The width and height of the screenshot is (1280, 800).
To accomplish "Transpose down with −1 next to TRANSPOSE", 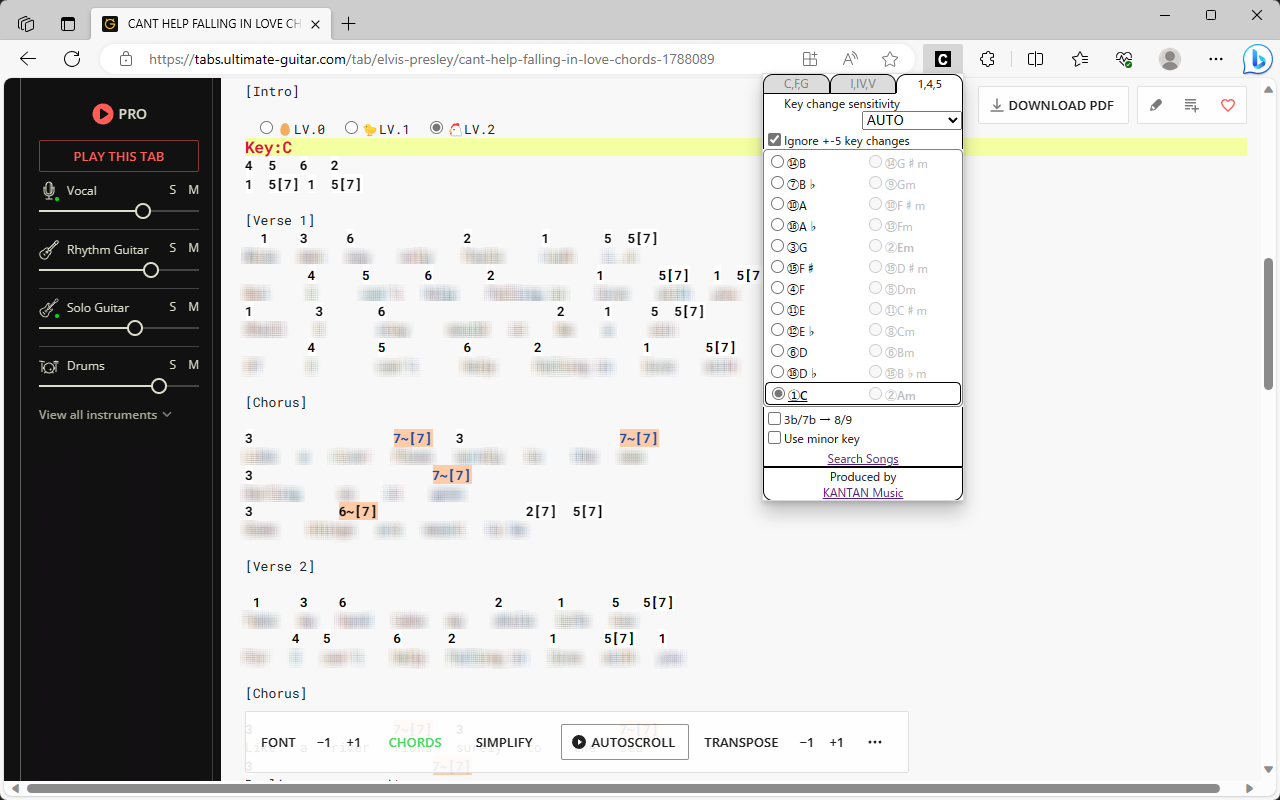I will [x=807, y=742].
